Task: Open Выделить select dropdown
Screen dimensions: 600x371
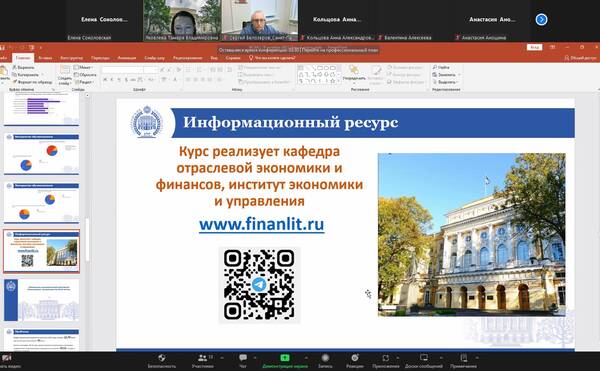Action: pos(445,82)
